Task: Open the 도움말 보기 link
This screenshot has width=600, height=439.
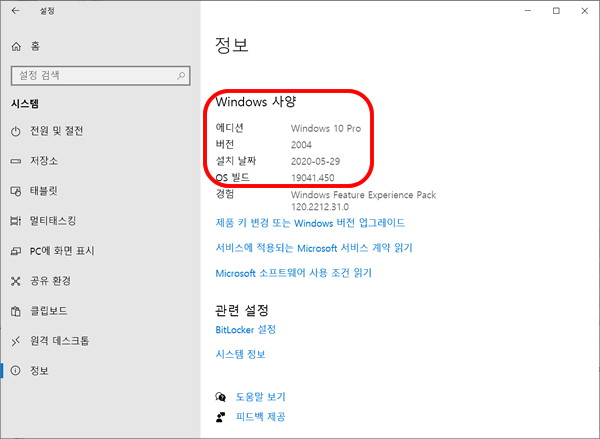Action: (261, 397)
